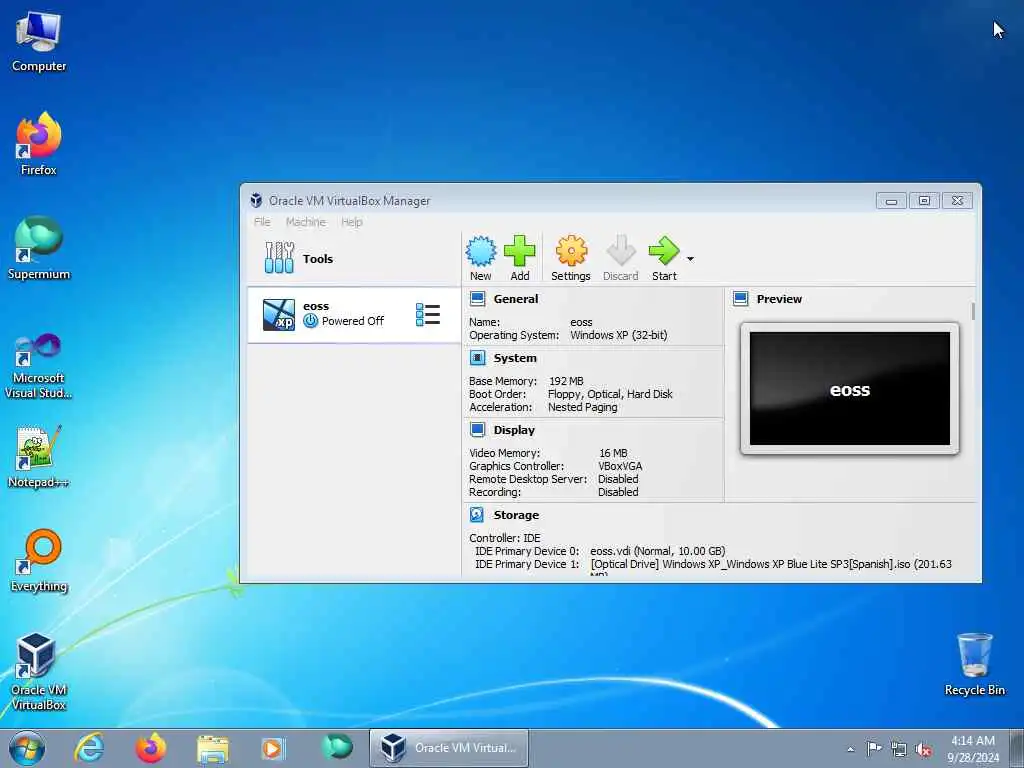Open the Help menu

(x=351, y=222)
